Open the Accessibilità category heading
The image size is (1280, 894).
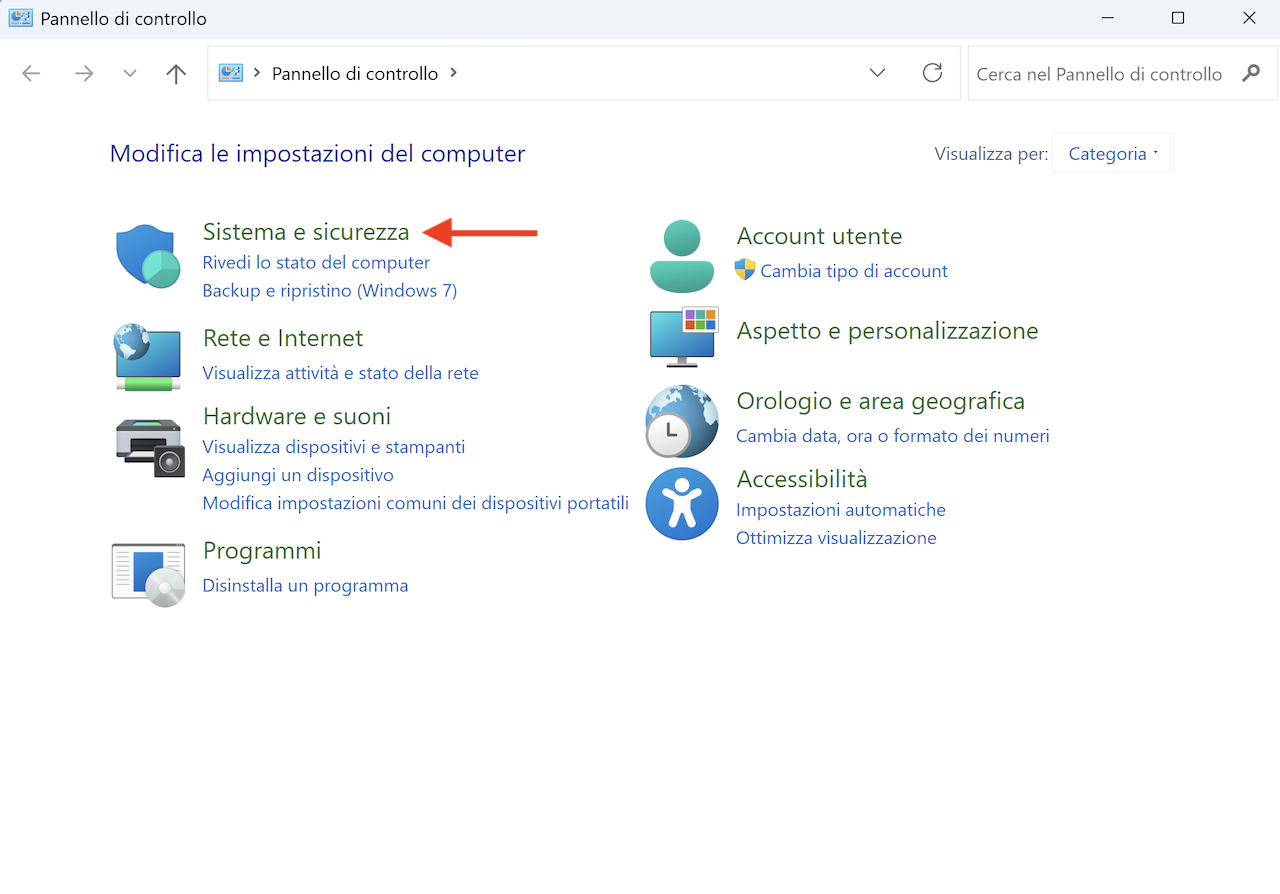pos(802,479)
